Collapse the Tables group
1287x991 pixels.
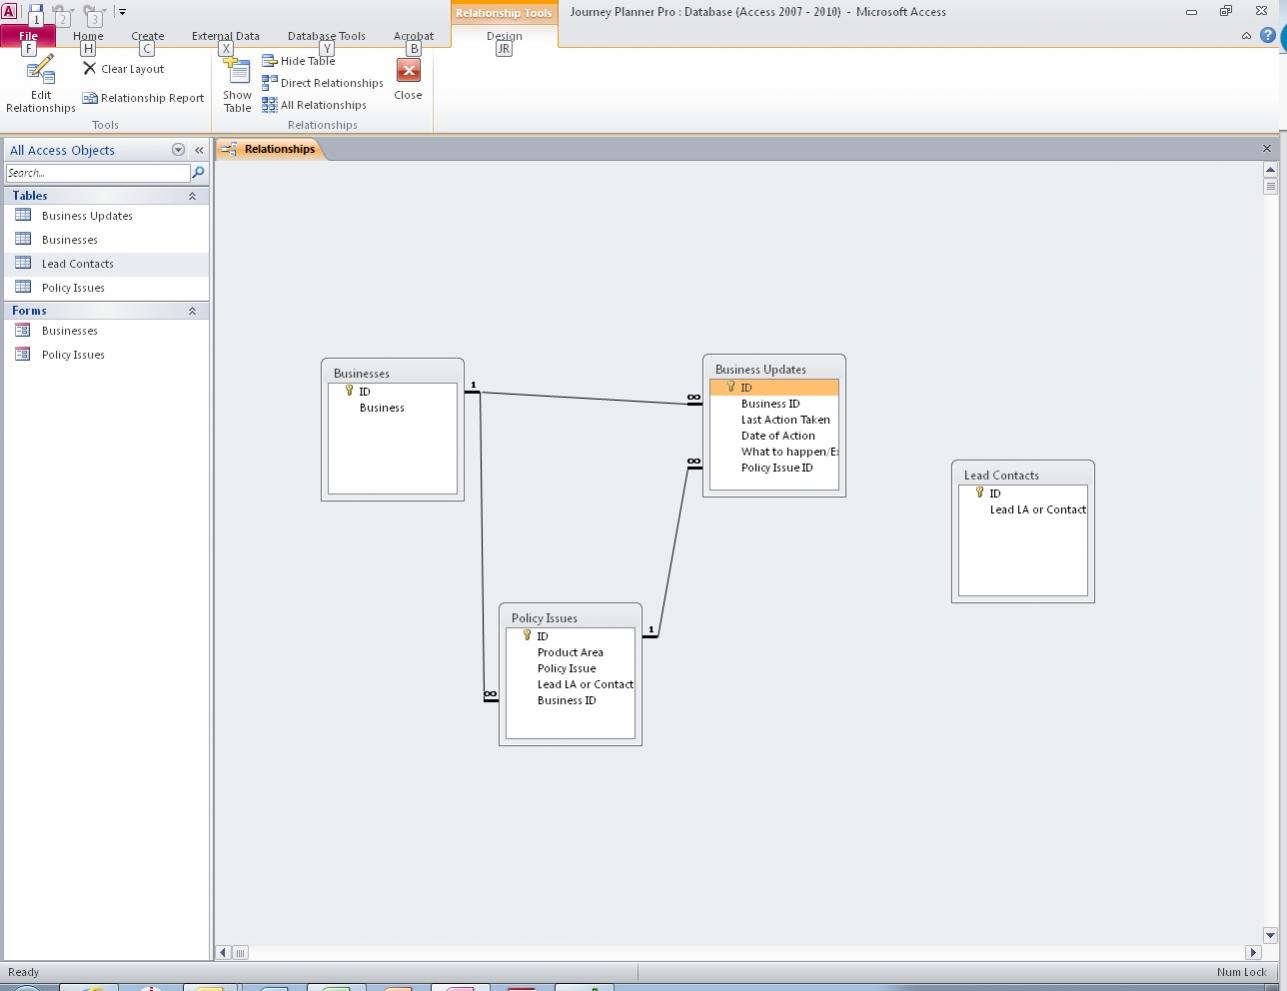[x=192, y=196]
